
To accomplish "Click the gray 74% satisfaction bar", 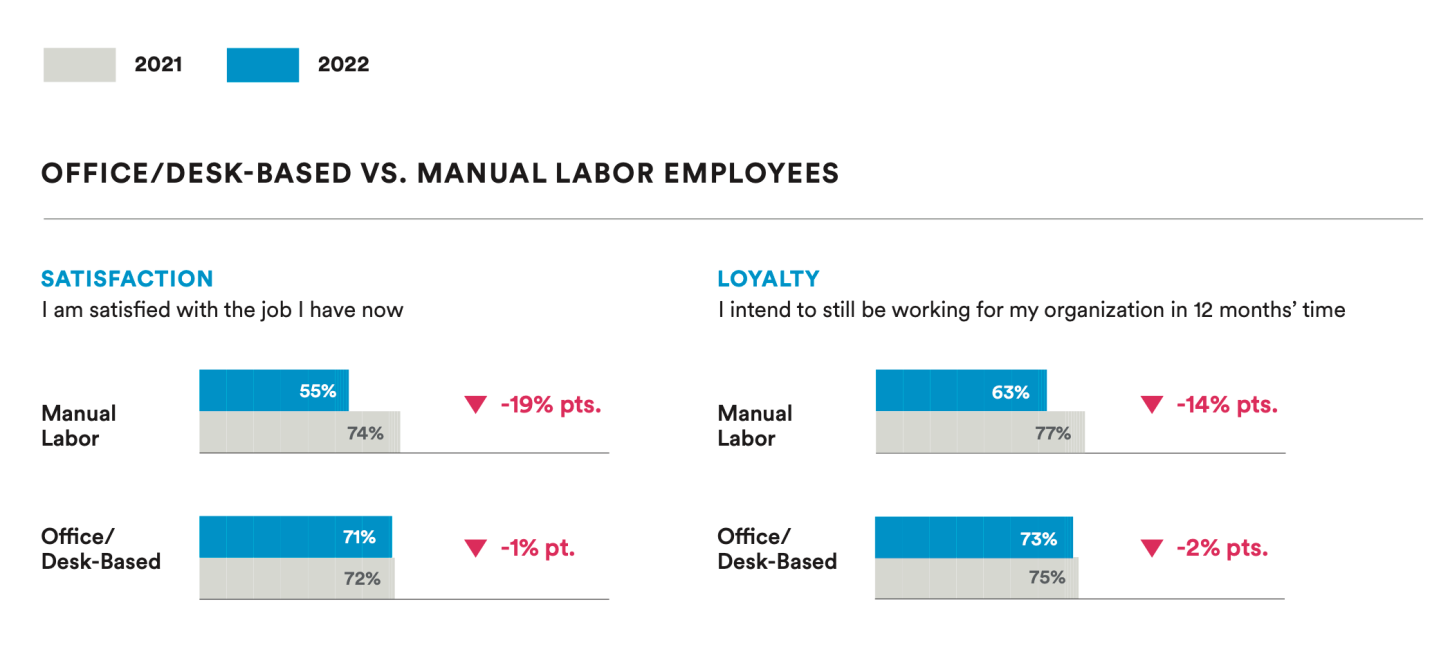I will 299,433.
